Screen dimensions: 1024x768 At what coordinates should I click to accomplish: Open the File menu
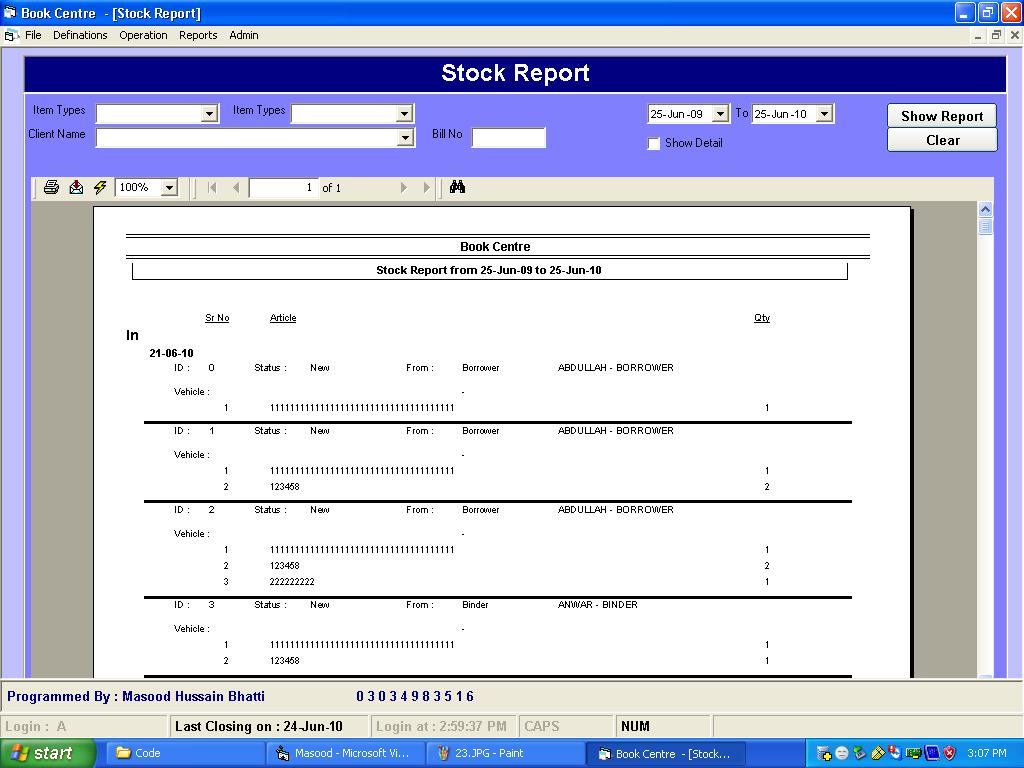[33, 35]
